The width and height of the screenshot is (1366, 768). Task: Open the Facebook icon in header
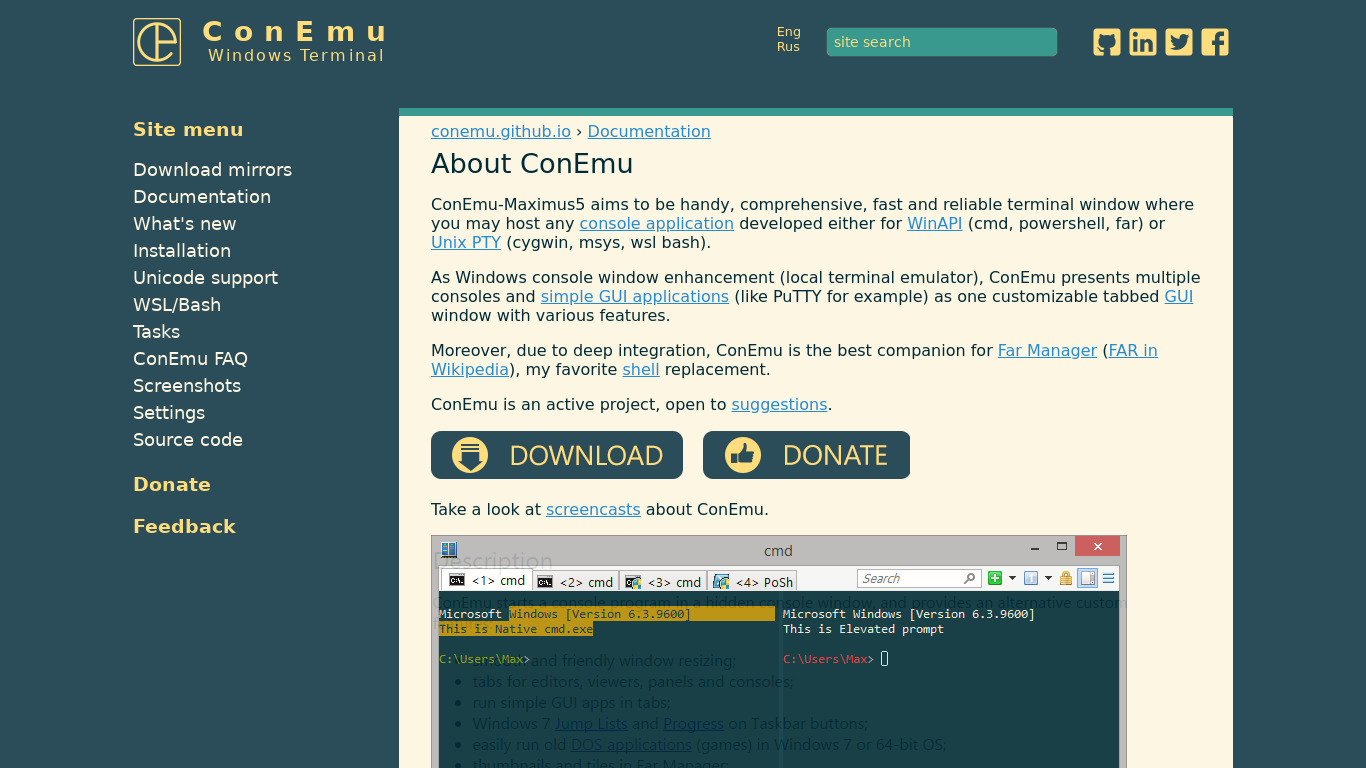tap(1215, 42)
